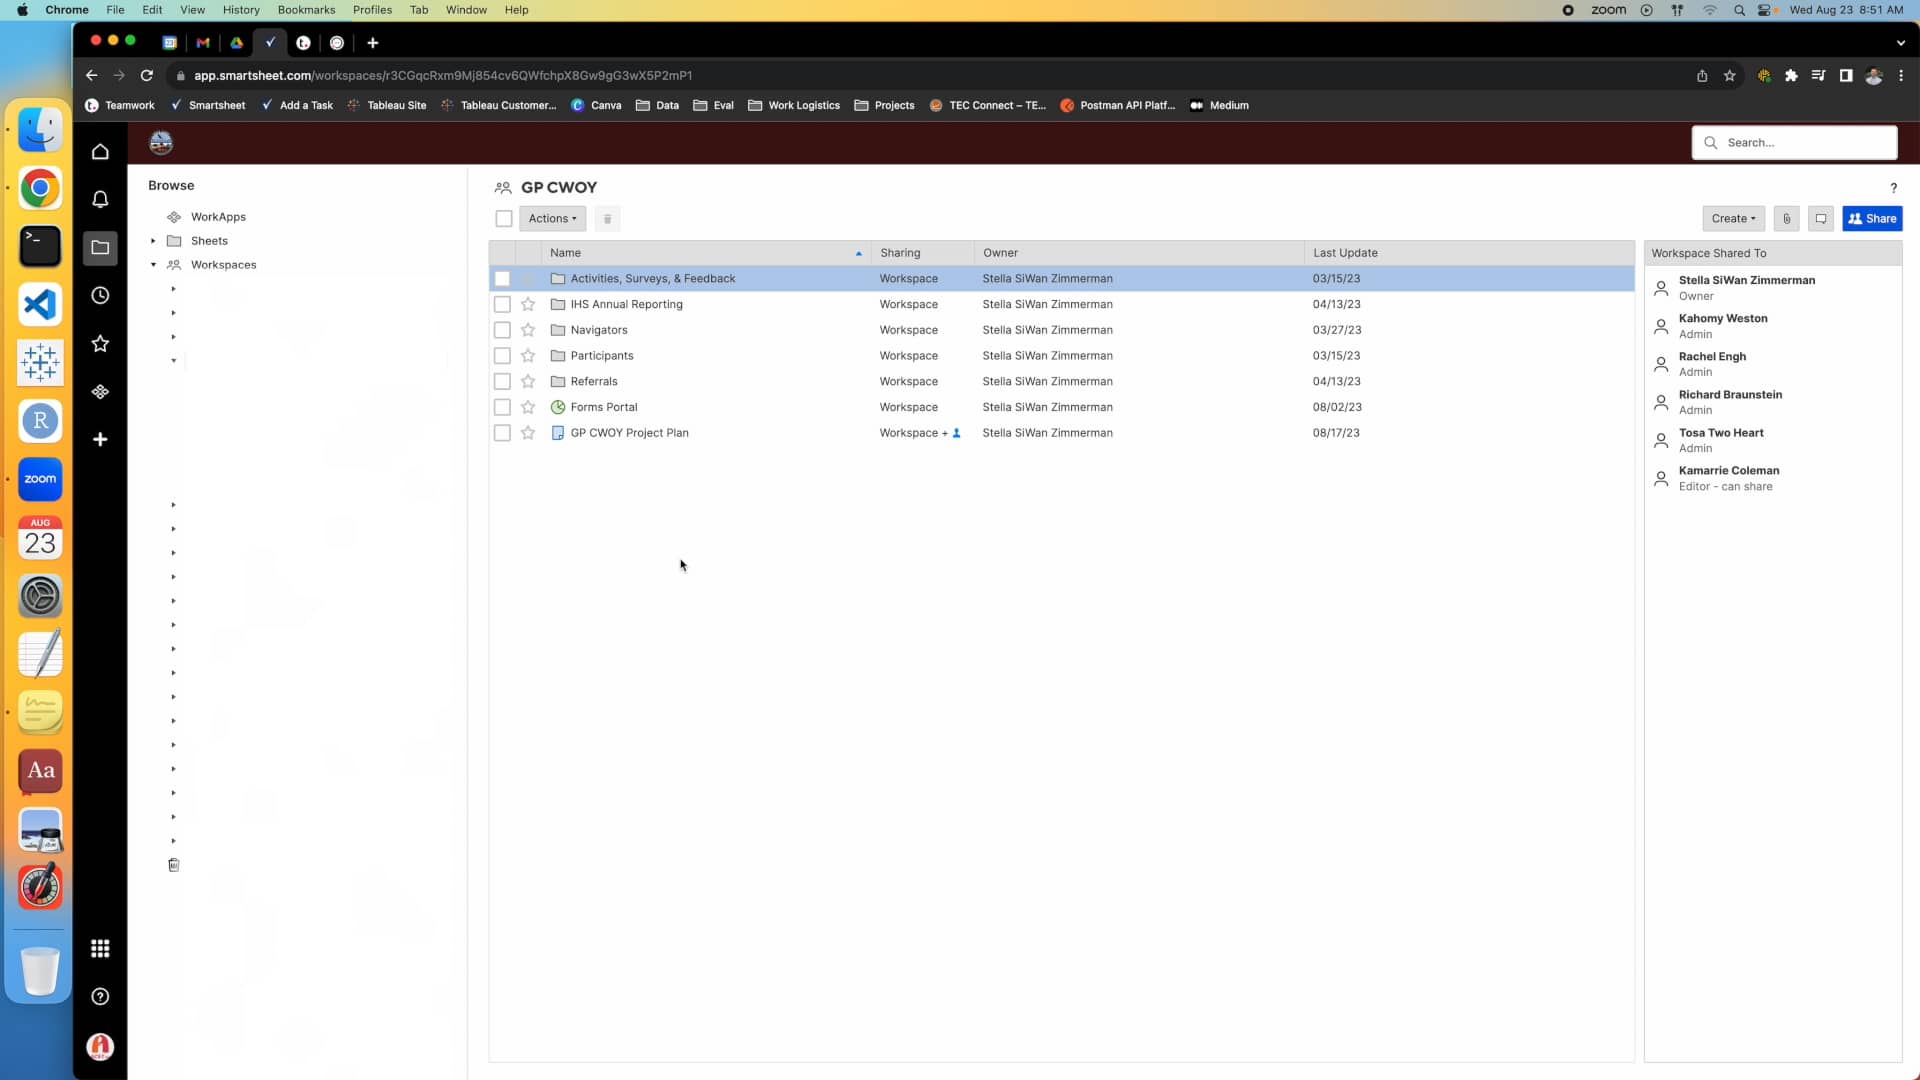
Task: Click inside the Search field
Action: point(1795,142)
